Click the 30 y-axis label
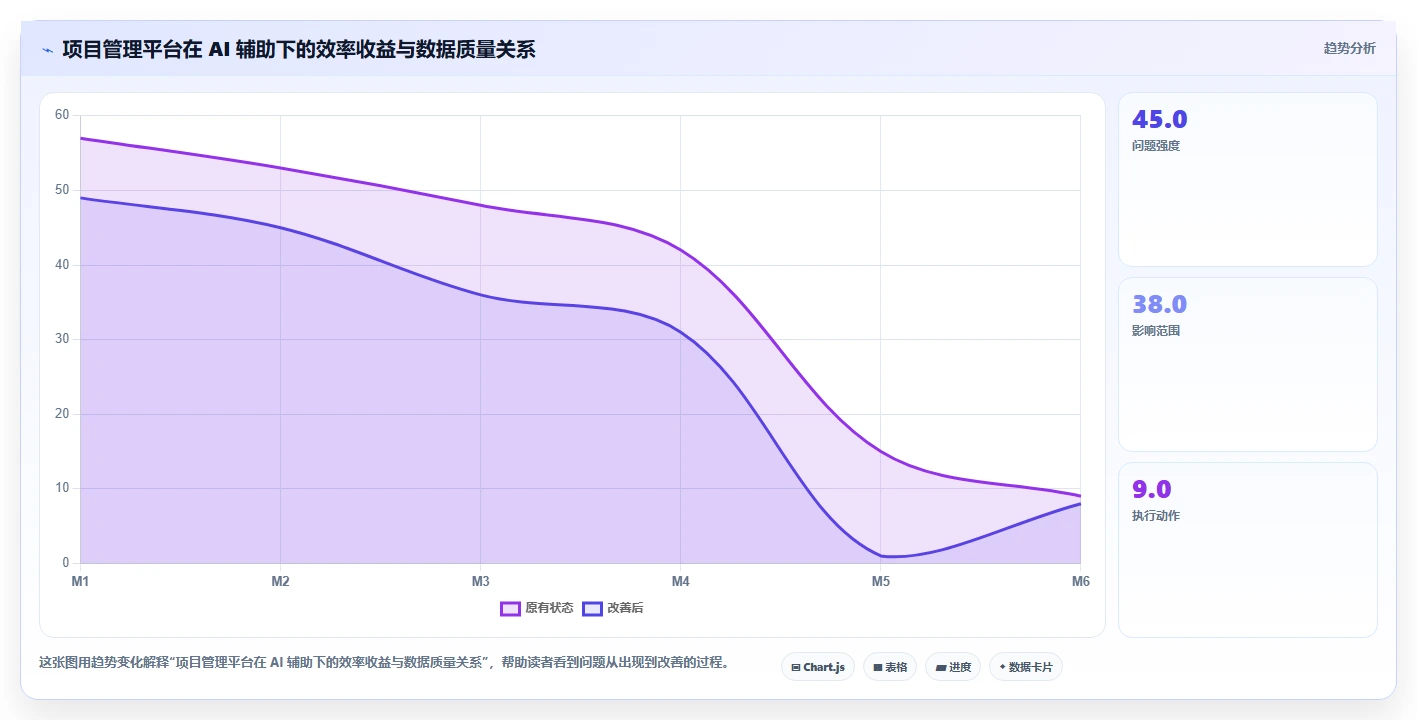 [x=62, y=339]
